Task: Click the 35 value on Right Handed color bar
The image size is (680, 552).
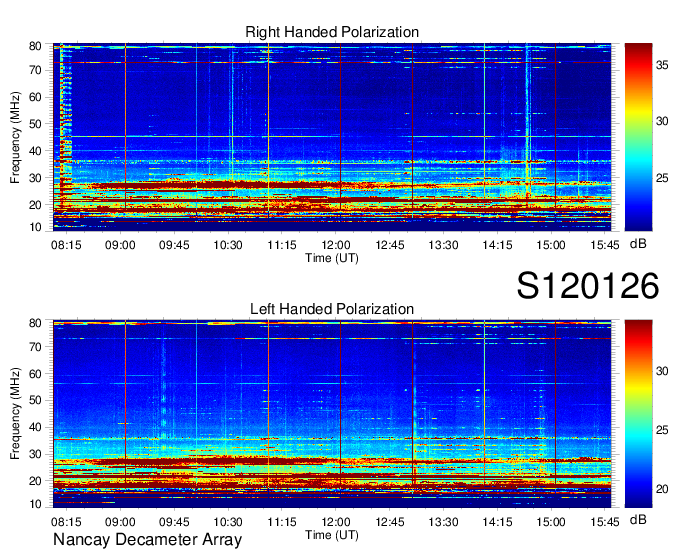Action: pyautogui.click(x=662, y=65)
